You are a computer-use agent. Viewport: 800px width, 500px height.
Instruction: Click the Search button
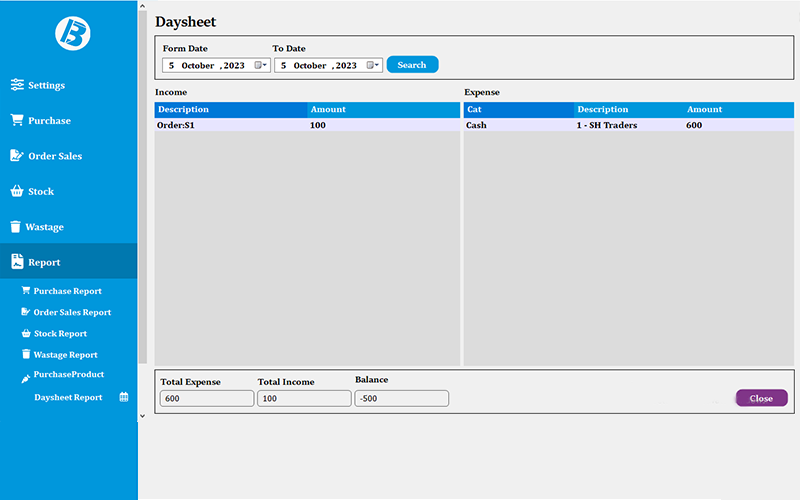412,65
